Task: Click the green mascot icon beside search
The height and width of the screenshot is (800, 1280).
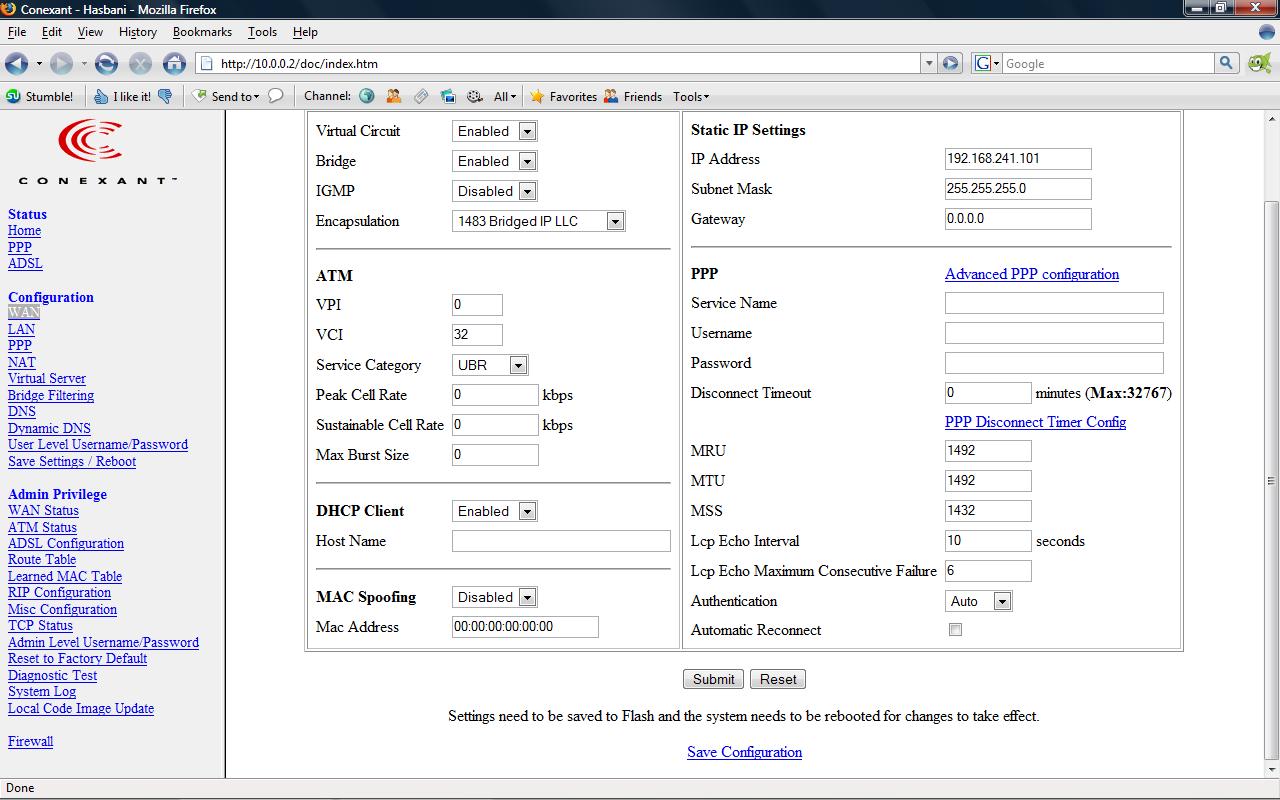Action: (x=1259, y=63)
